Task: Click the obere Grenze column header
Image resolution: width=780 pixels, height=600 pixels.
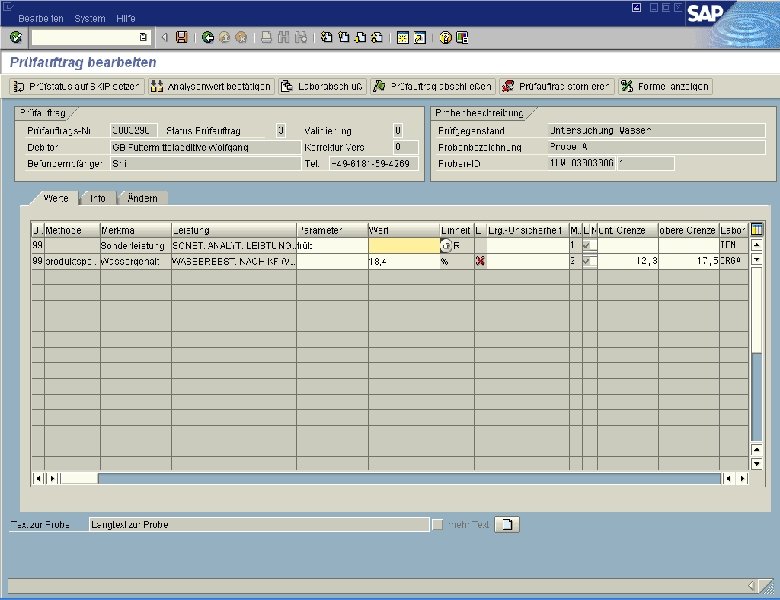Action: [x=688, y=230]
